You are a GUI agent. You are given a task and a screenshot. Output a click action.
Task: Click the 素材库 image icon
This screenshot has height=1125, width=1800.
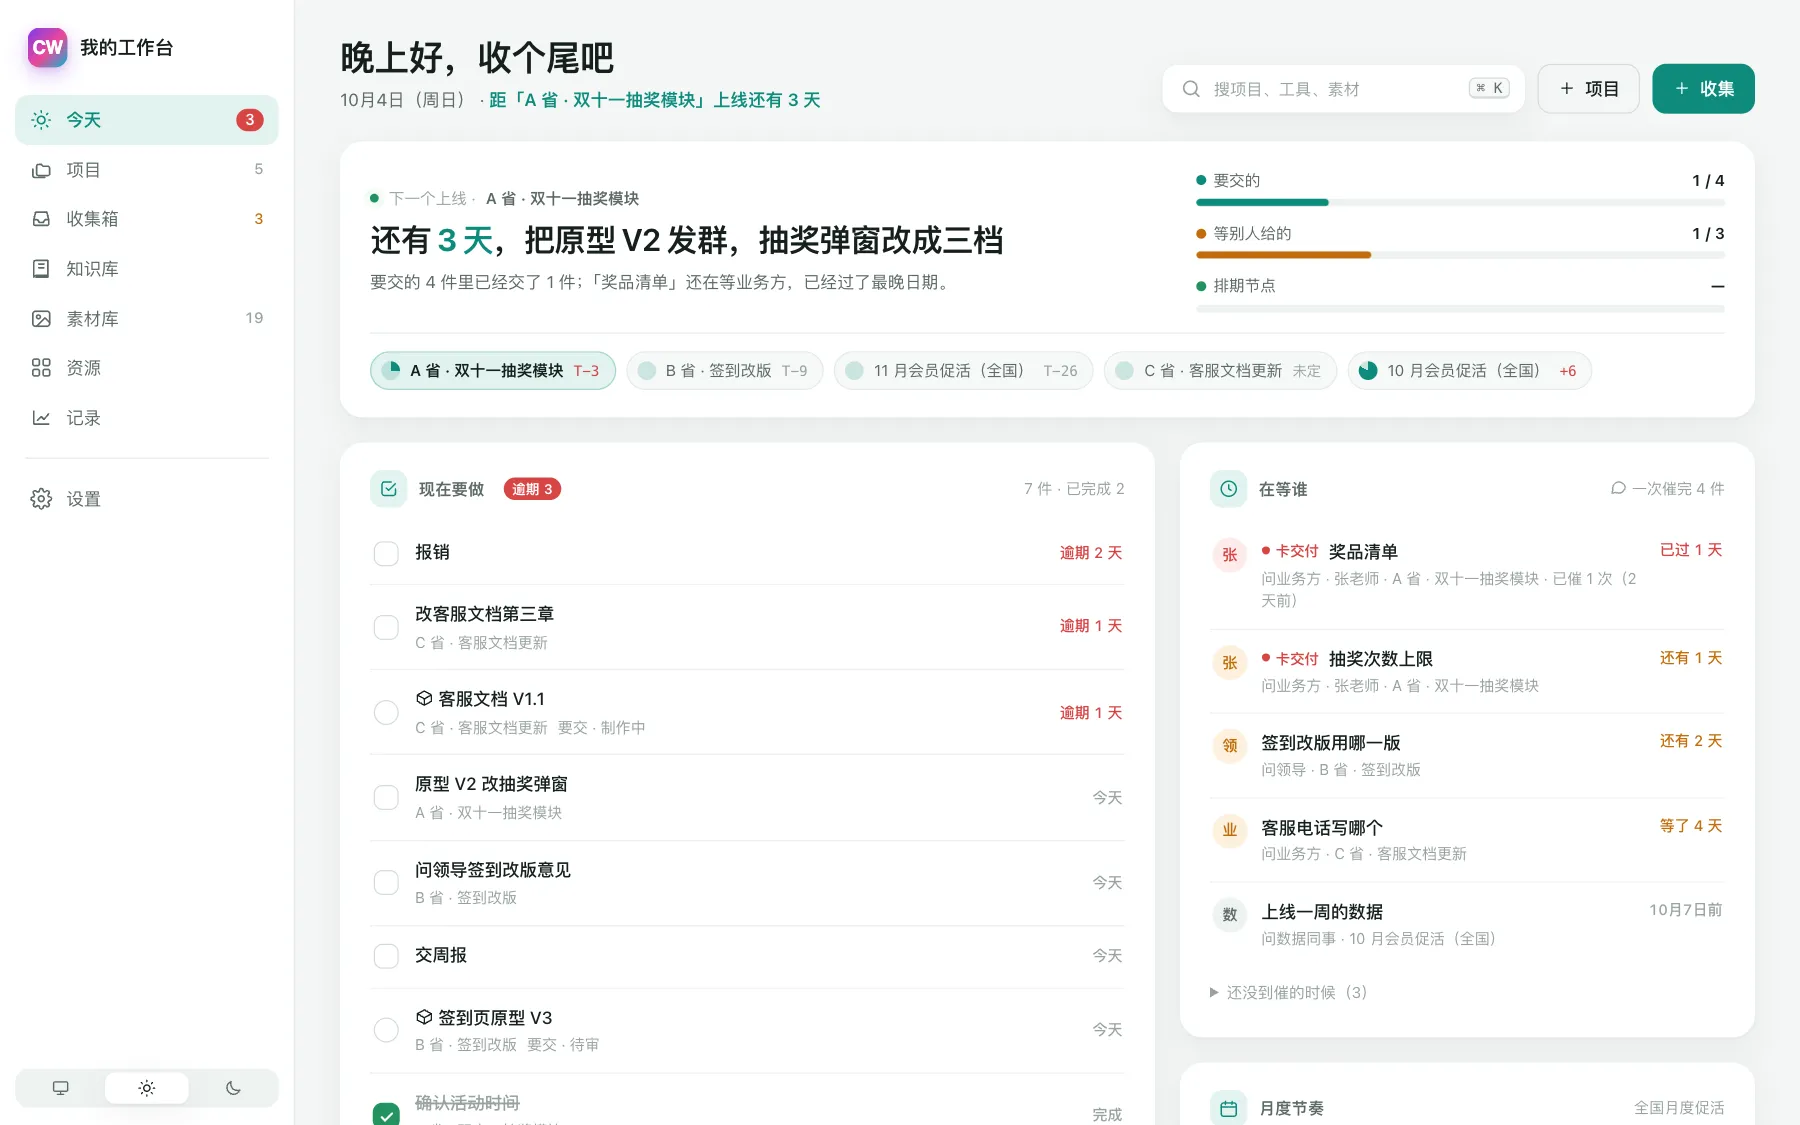(41, 319)
